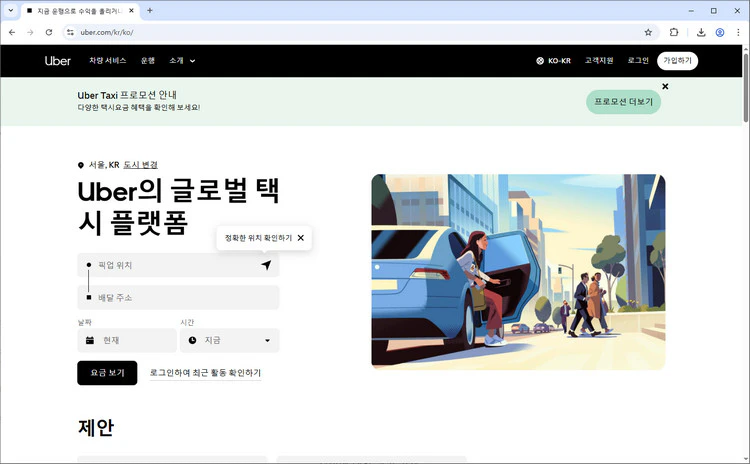Click the 픽업 위치 input field
Image resolution: width=750 pixels, height=464 pixels.
[x=170, y=265]
